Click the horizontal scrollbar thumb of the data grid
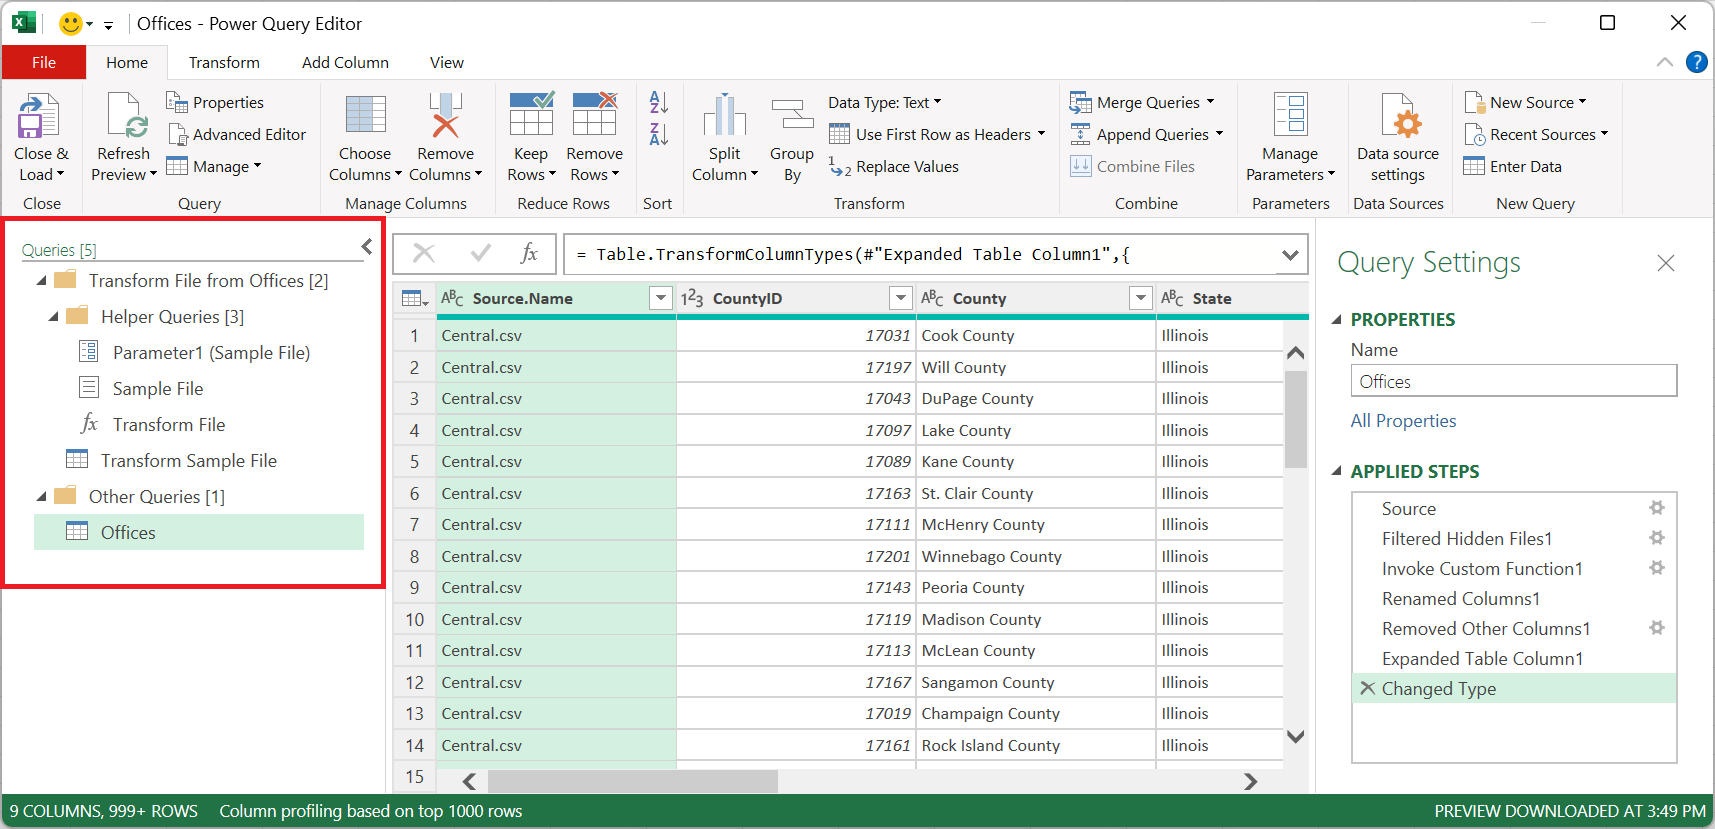The height and width of the screenshot is (829, 1715). (x=633, y=781)
